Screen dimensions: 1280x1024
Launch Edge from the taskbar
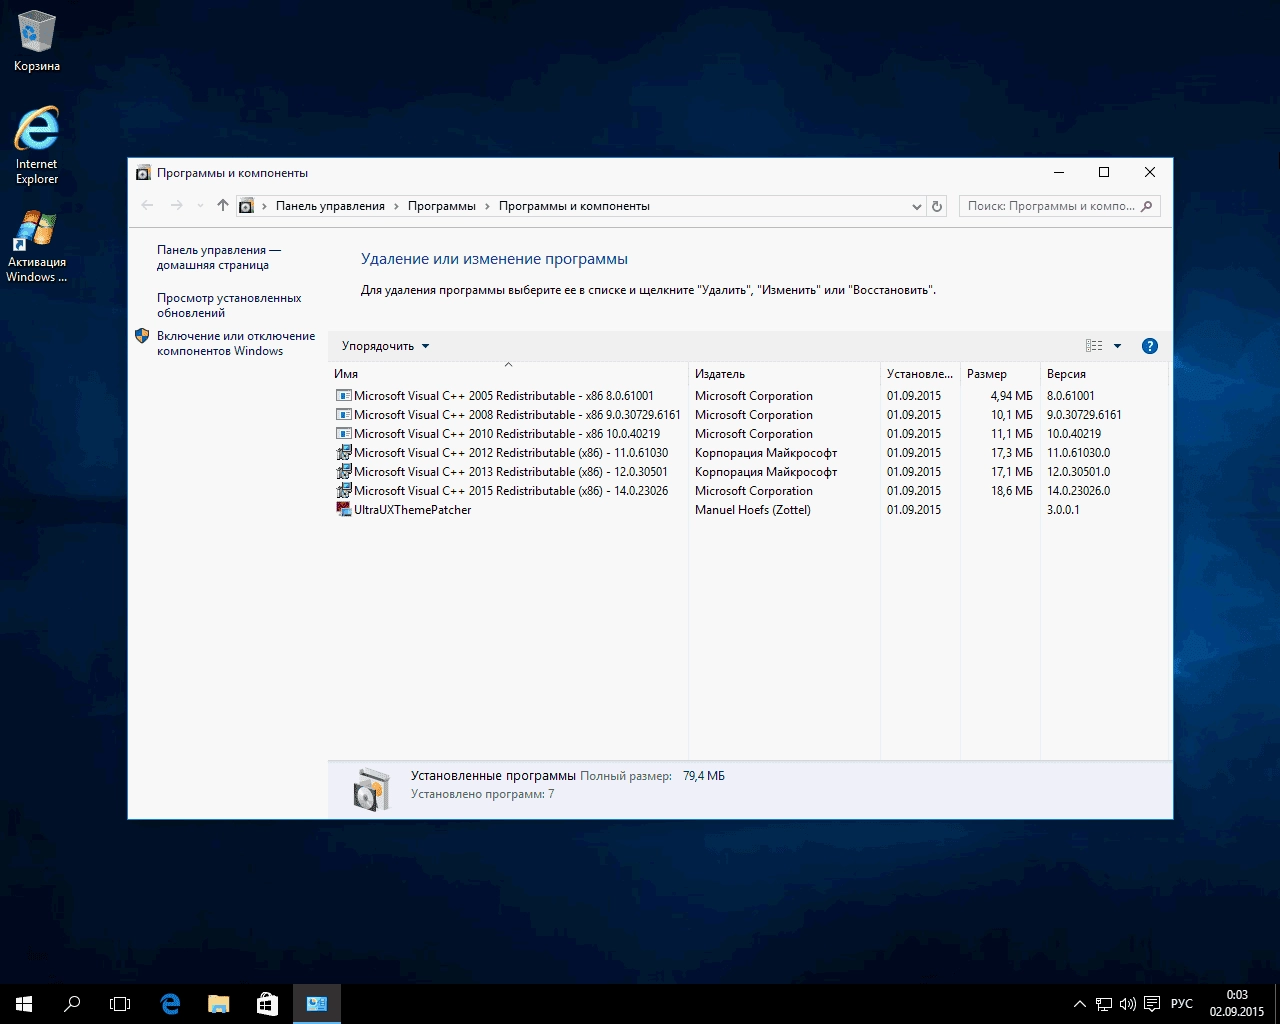coord(170,1004)
